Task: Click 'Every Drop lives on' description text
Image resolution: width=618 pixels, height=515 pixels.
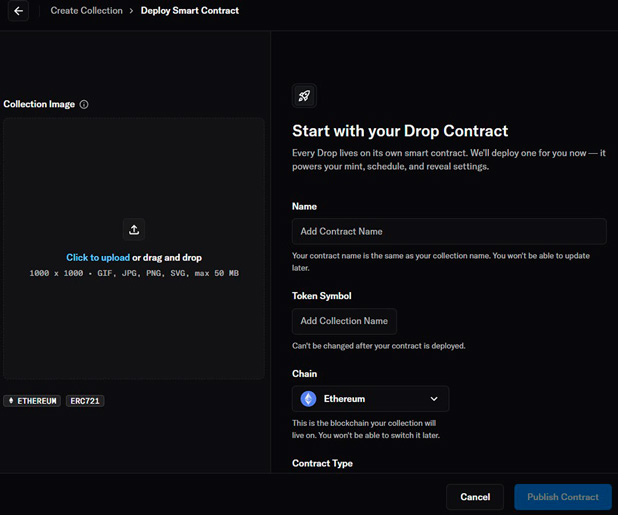Action: click(449, 160)
